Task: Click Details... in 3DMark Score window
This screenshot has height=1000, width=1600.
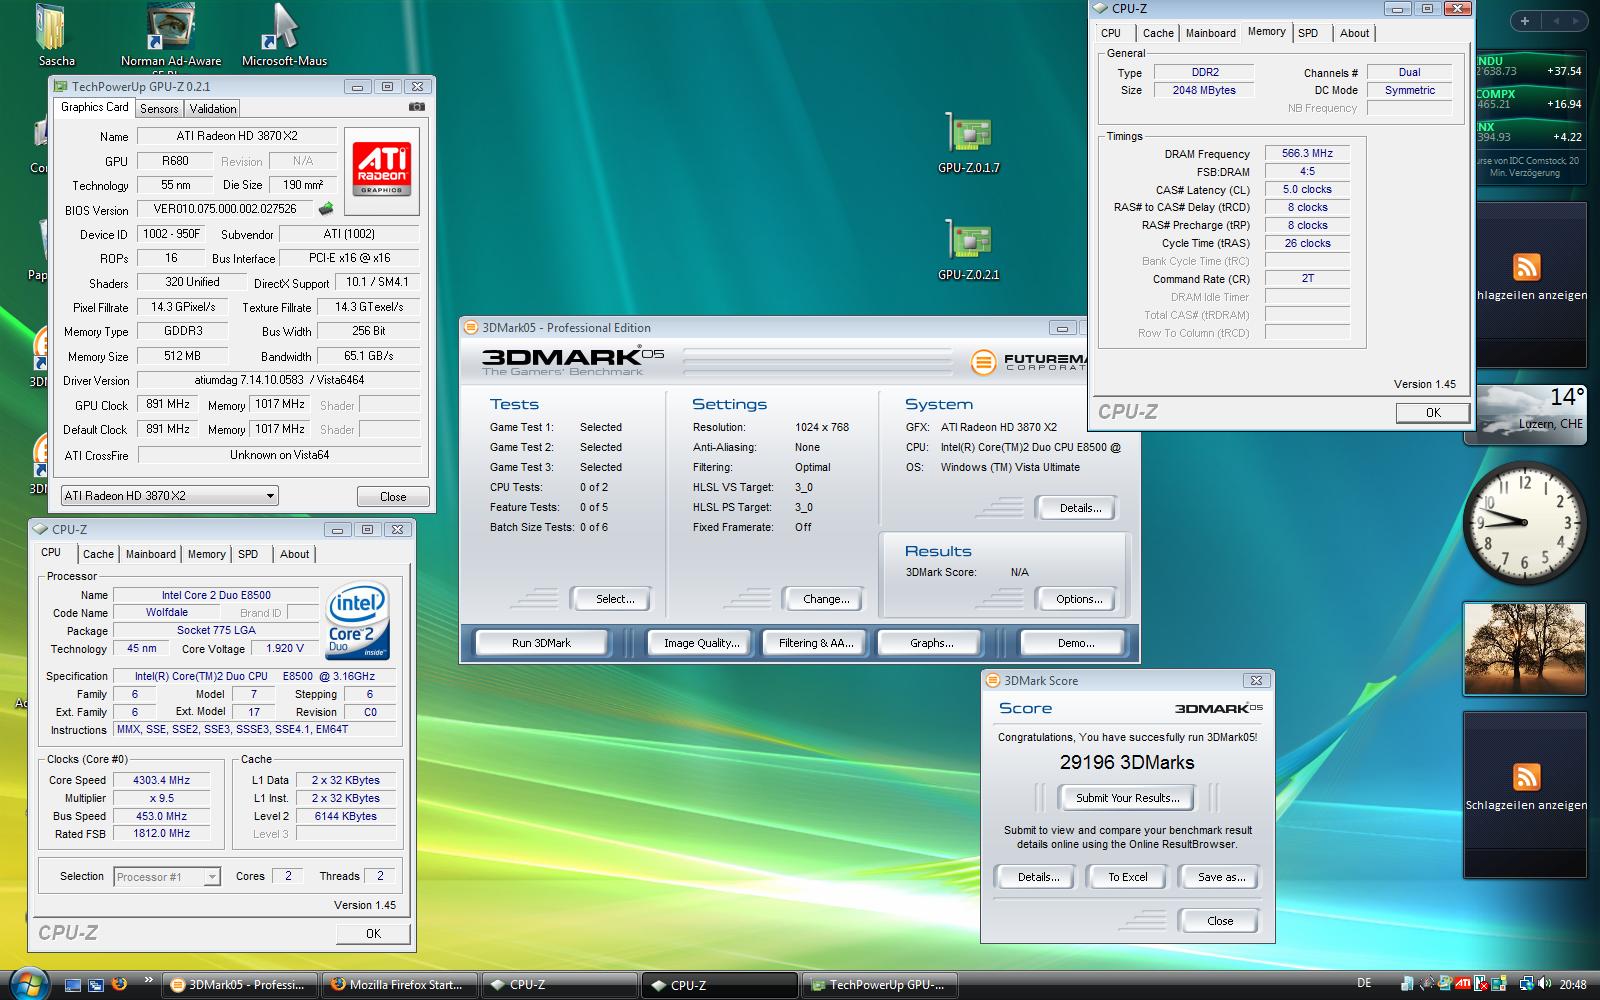Action: point(1038,877)
